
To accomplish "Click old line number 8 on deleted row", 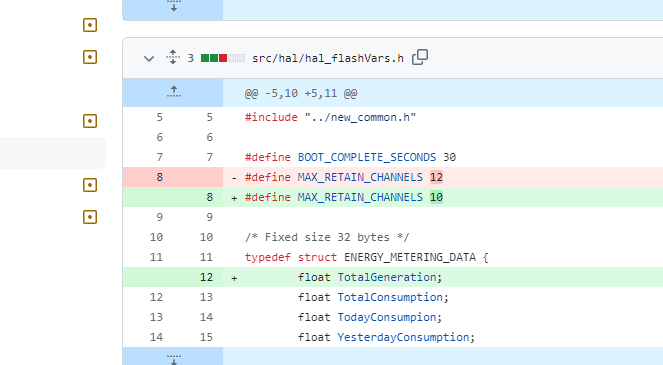I will (159, 177).
